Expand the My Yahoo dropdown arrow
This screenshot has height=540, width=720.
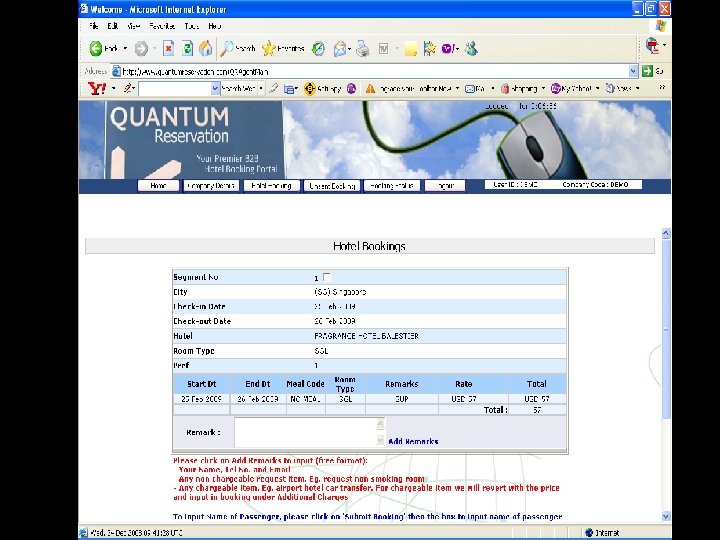pos(597,88)
